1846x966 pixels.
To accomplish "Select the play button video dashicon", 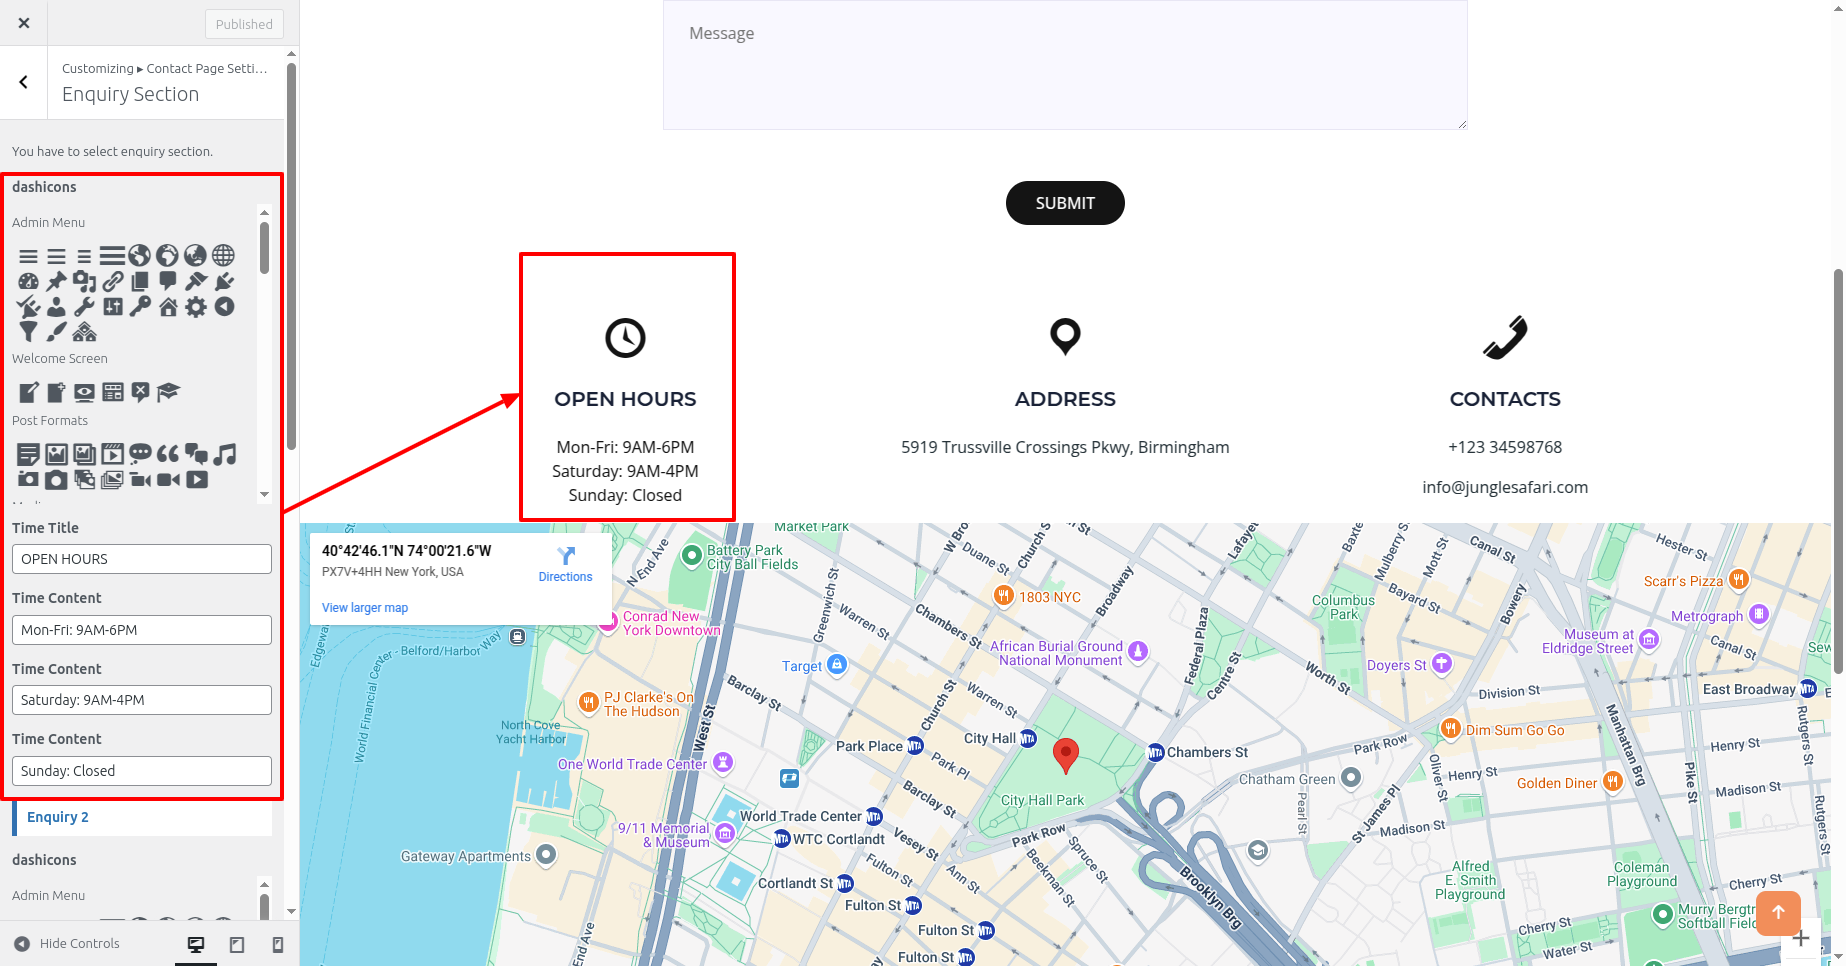I will pos(197,480).
